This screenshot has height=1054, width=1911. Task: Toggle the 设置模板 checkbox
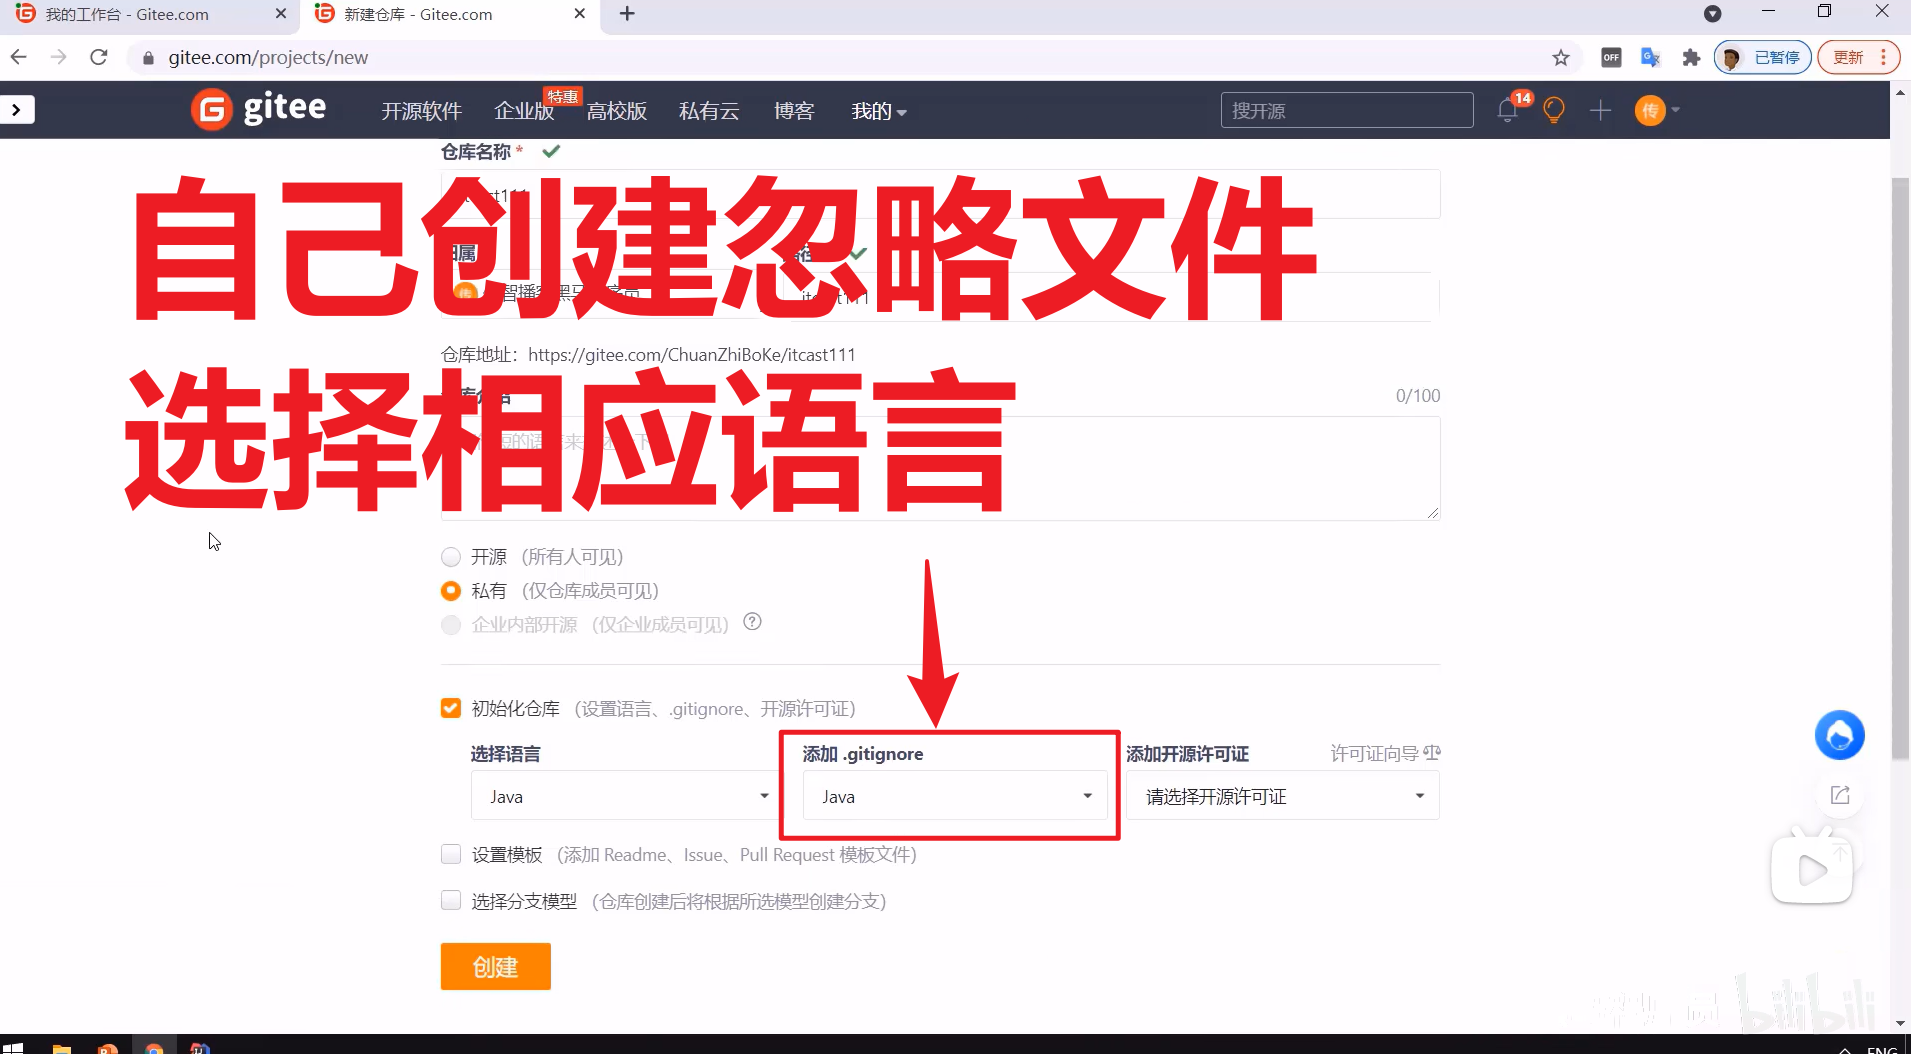[x=451, y=854]
